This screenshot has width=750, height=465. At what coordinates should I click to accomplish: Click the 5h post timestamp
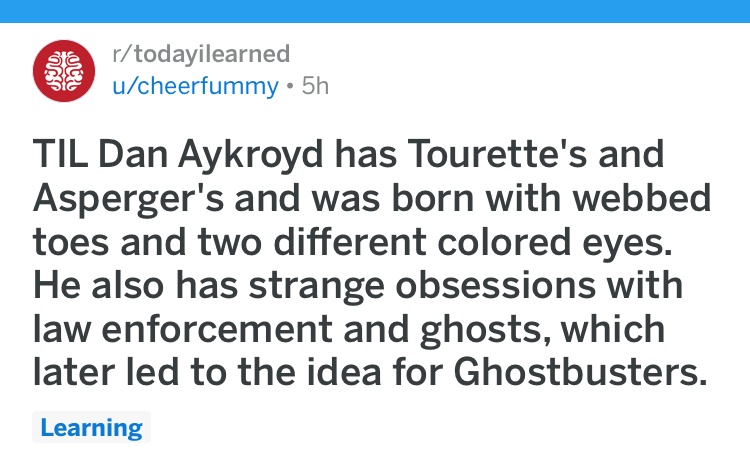pos(315,86)
